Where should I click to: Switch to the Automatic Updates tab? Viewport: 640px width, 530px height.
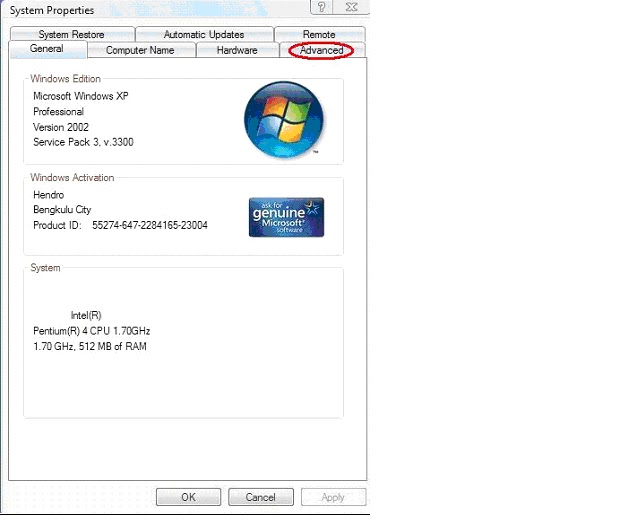pos(204,34)
